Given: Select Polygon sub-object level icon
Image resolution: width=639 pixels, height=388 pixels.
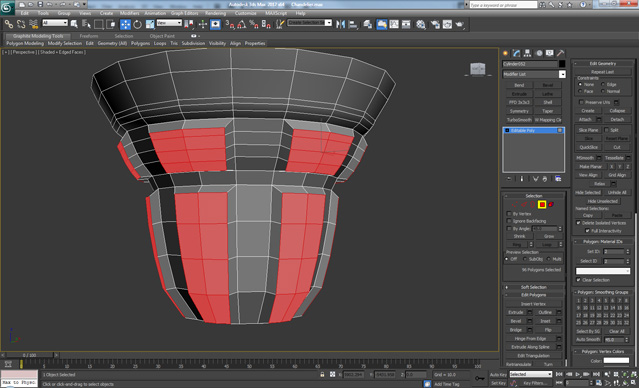Looking at the screenshot, I should (542, 205).
